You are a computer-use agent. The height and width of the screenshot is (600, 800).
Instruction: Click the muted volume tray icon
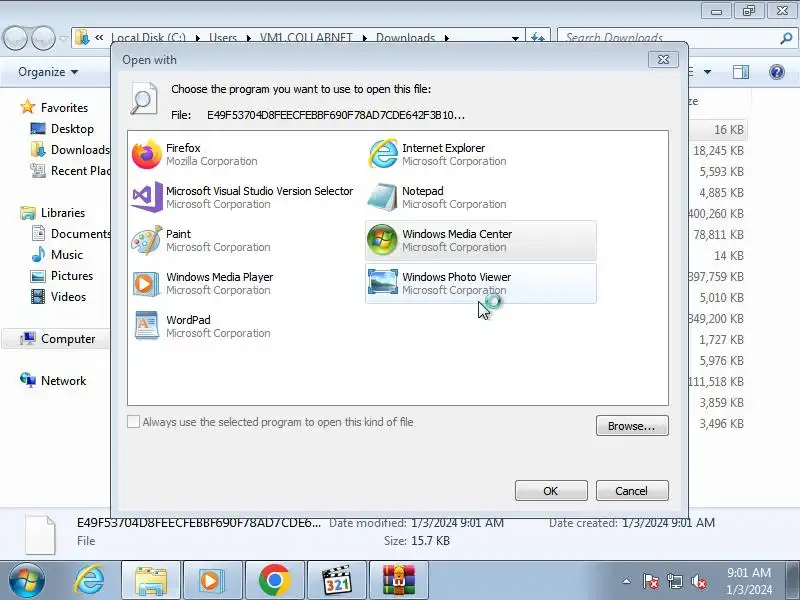coord(698,581)
